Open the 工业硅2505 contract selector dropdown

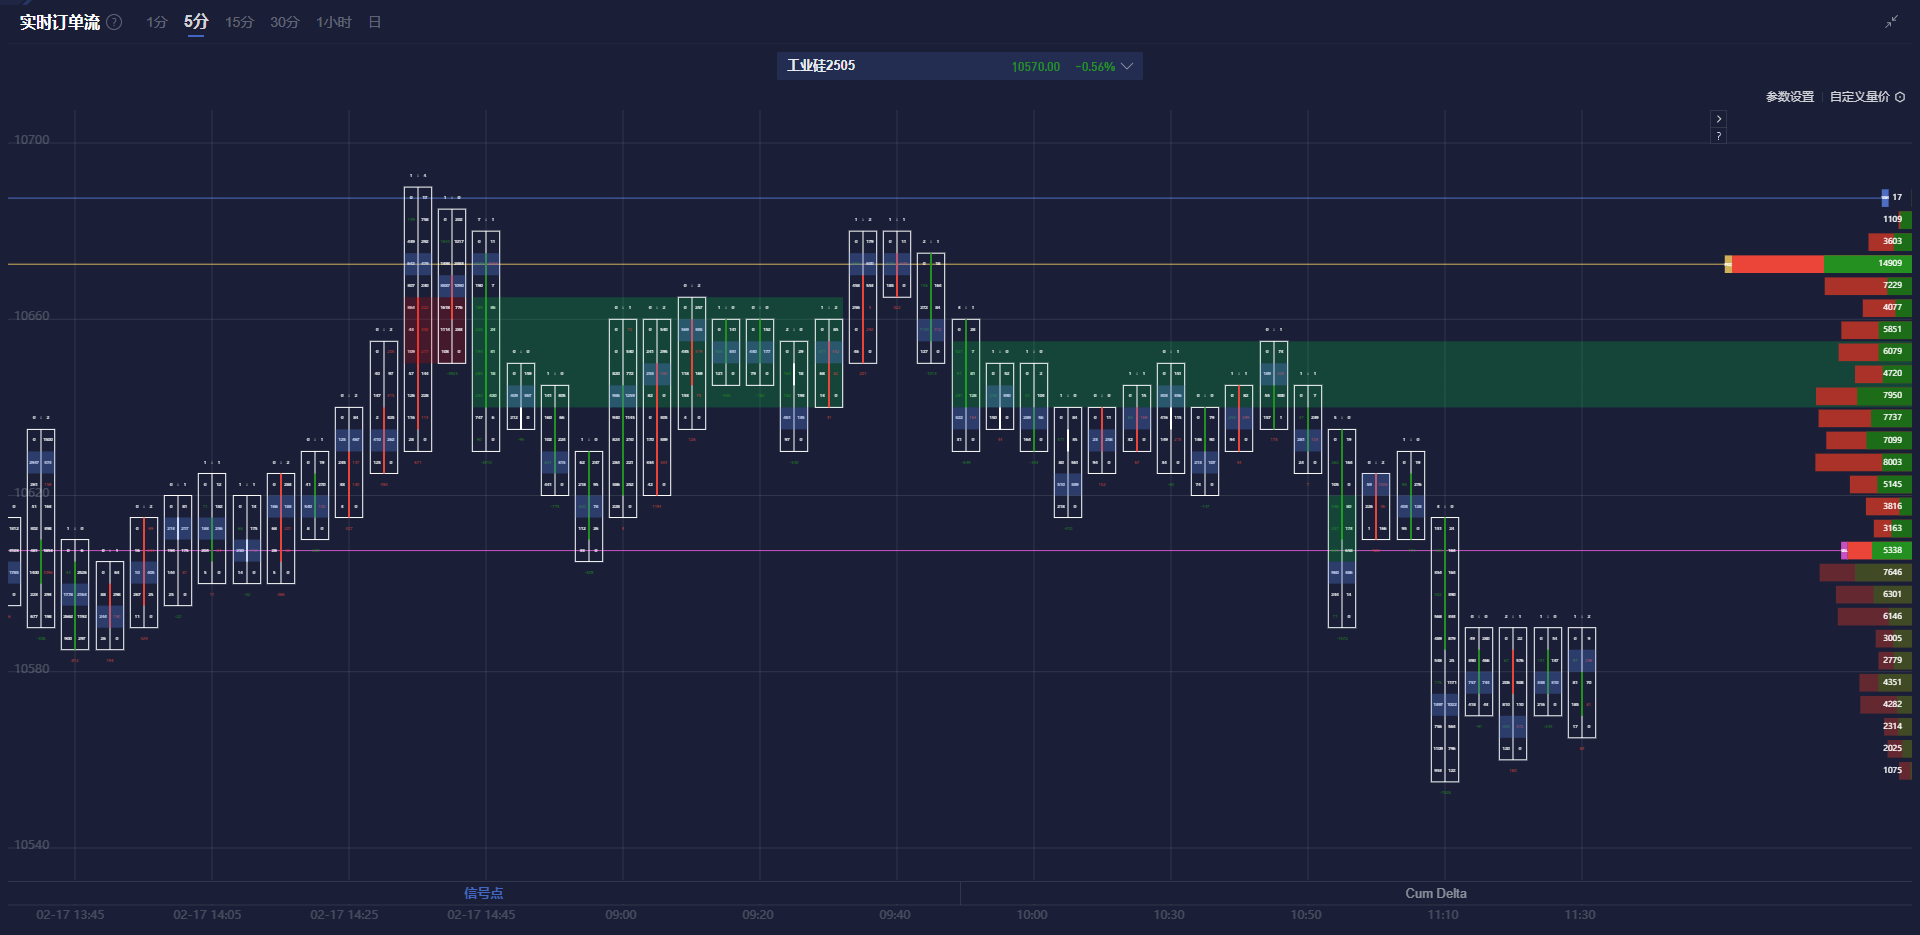tap(820, 66)
